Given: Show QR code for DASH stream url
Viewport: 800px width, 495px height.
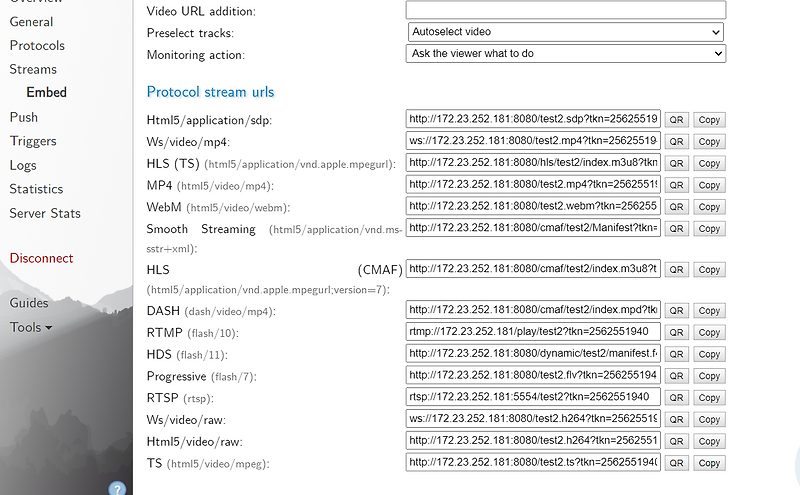Looking at the screenshot, I should click(677, 311).
